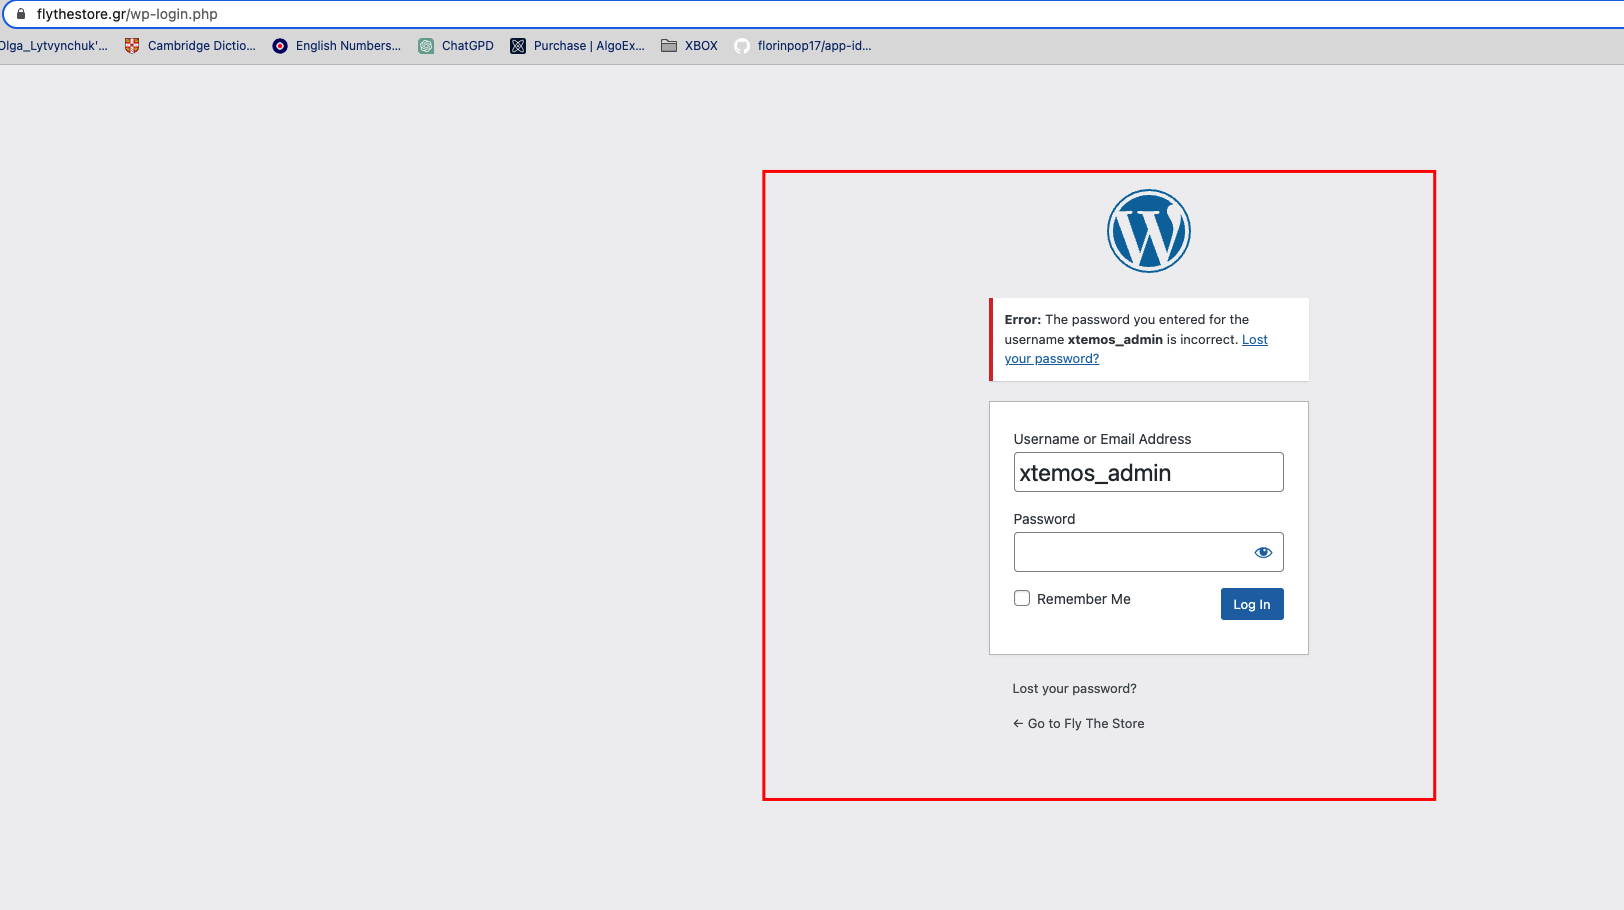Click the Remember Me label
The width and height of the screenshot is (1624, 910).
tap(1084, 599)
